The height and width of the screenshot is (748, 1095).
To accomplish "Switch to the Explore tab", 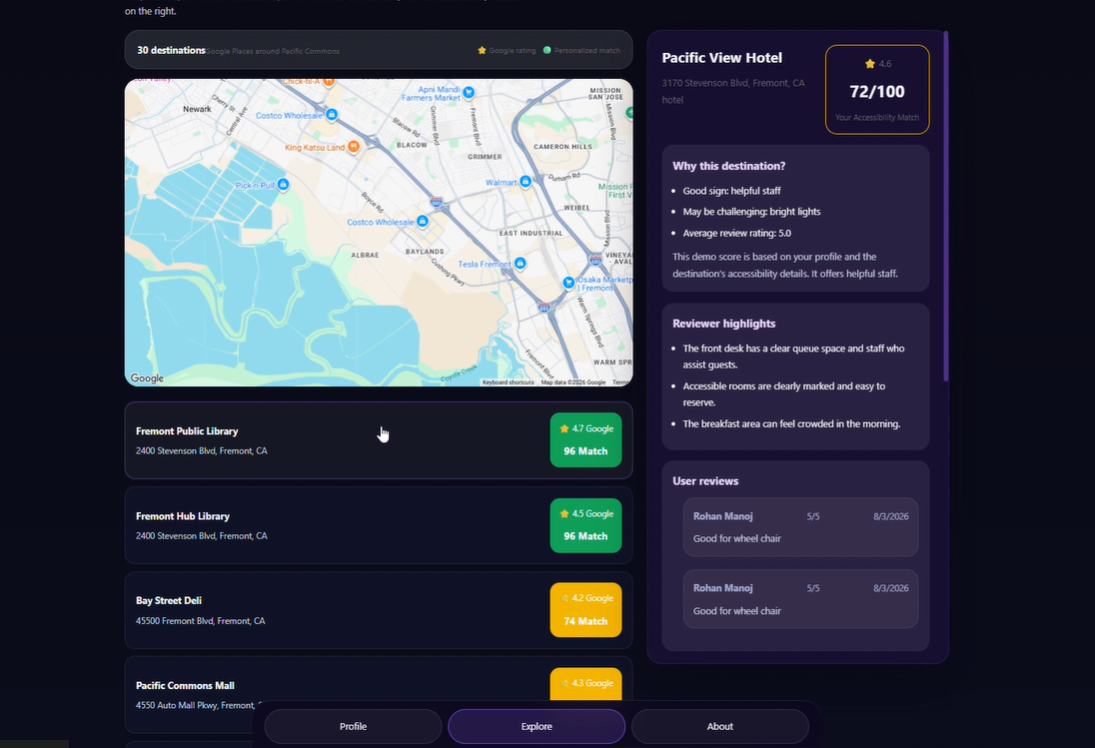I will point(536,726).
